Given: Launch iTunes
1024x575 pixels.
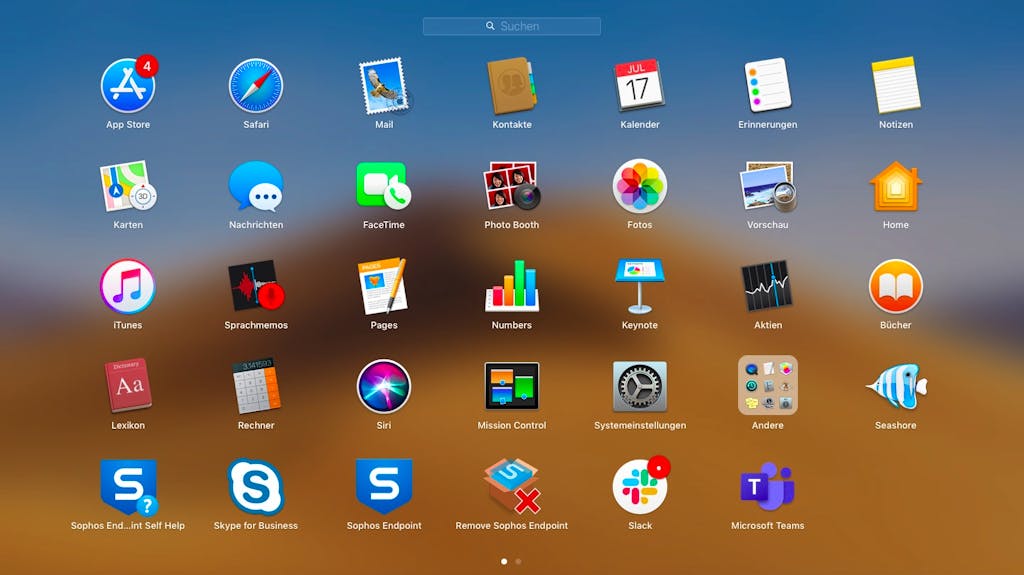Looking at the screenshot, I should [128, 286].
